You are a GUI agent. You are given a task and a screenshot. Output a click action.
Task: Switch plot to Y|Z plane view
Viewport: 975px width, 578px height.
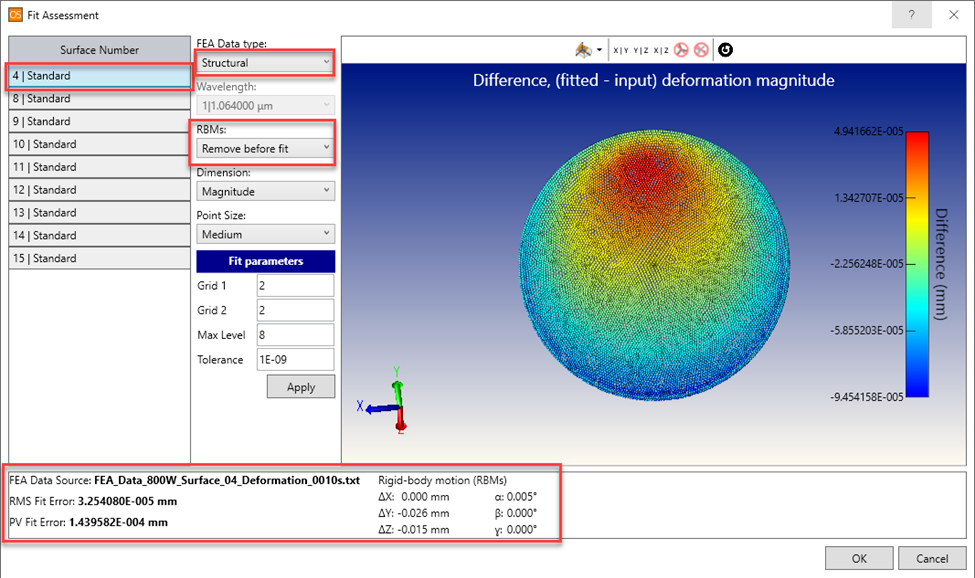point(641,50)
